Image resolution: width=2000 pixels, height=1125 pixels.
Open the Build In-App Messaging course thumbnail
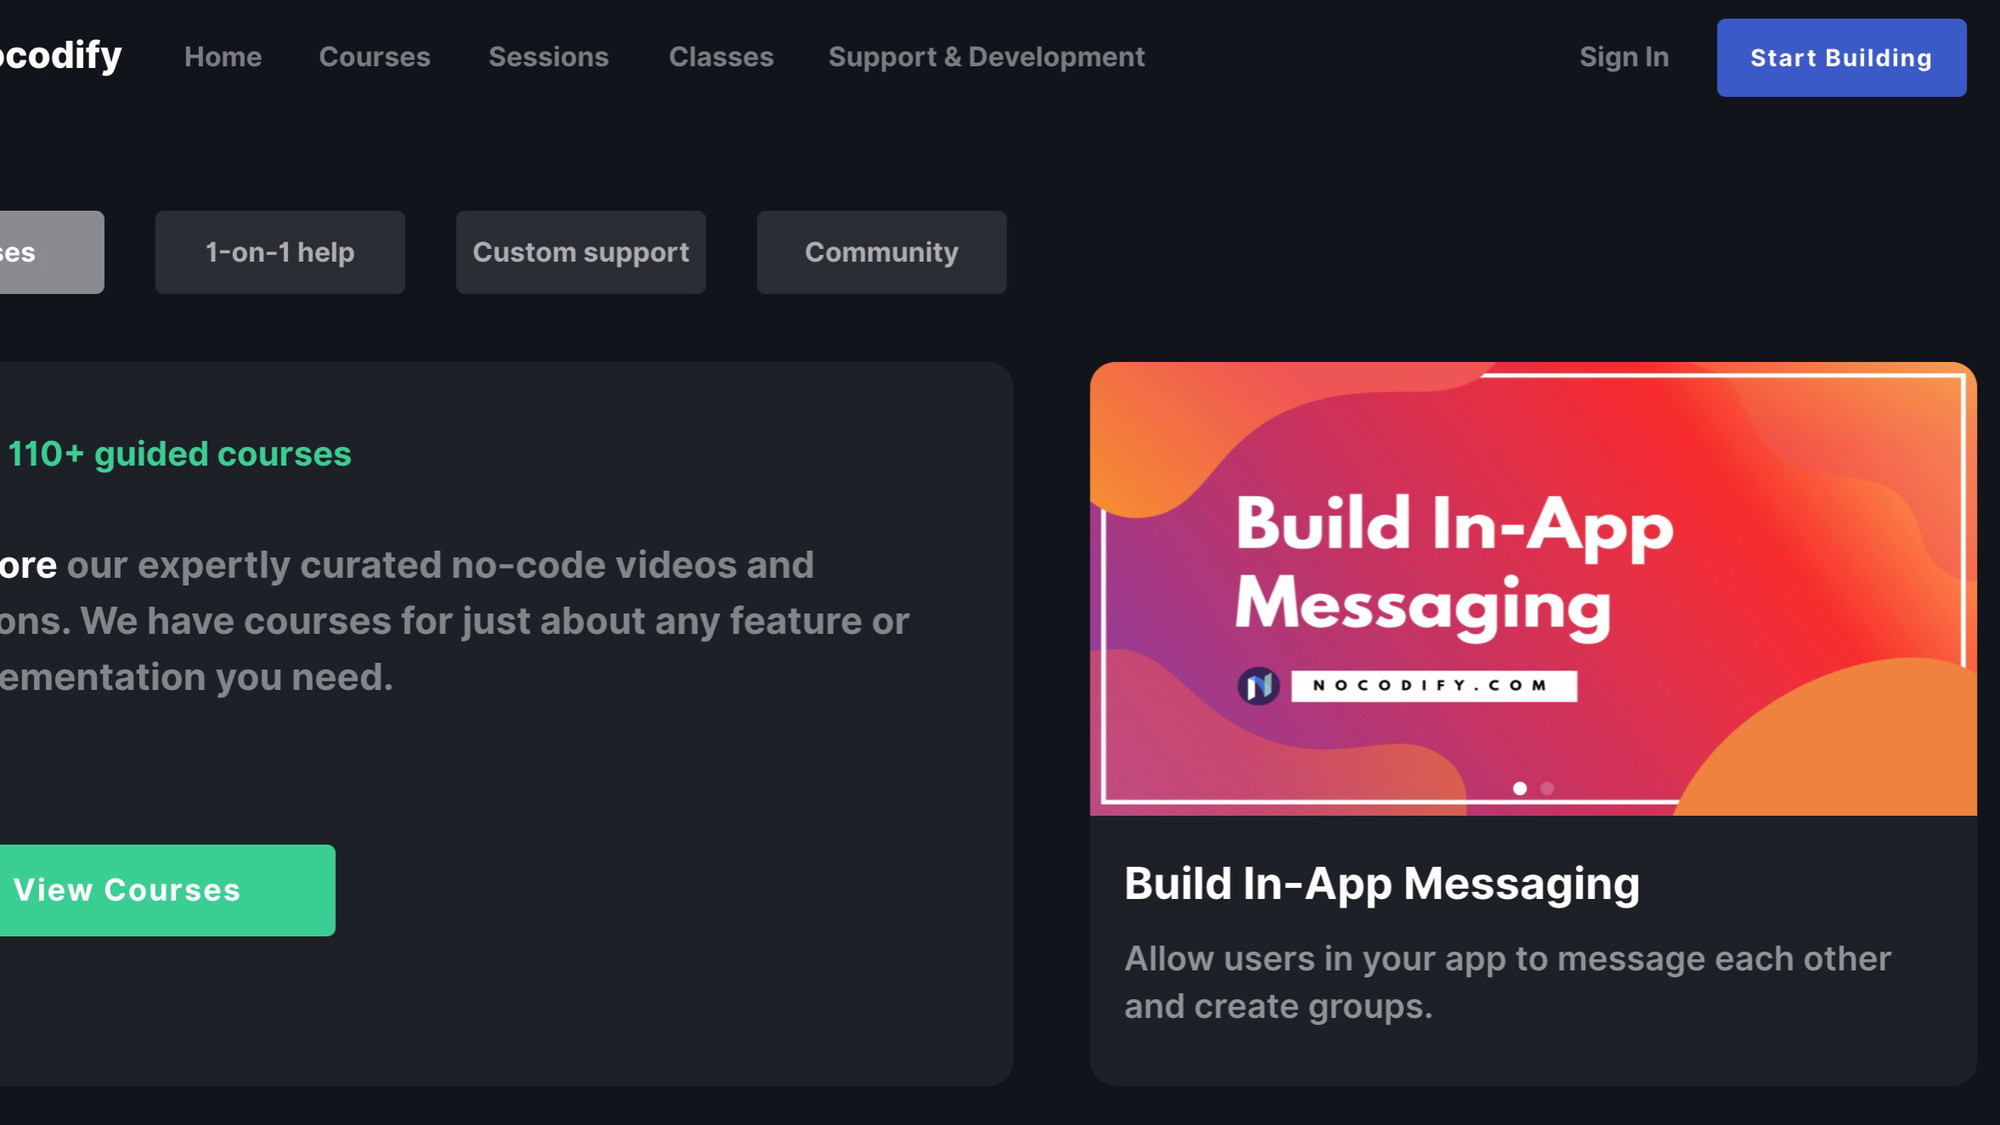point(1533,589)
